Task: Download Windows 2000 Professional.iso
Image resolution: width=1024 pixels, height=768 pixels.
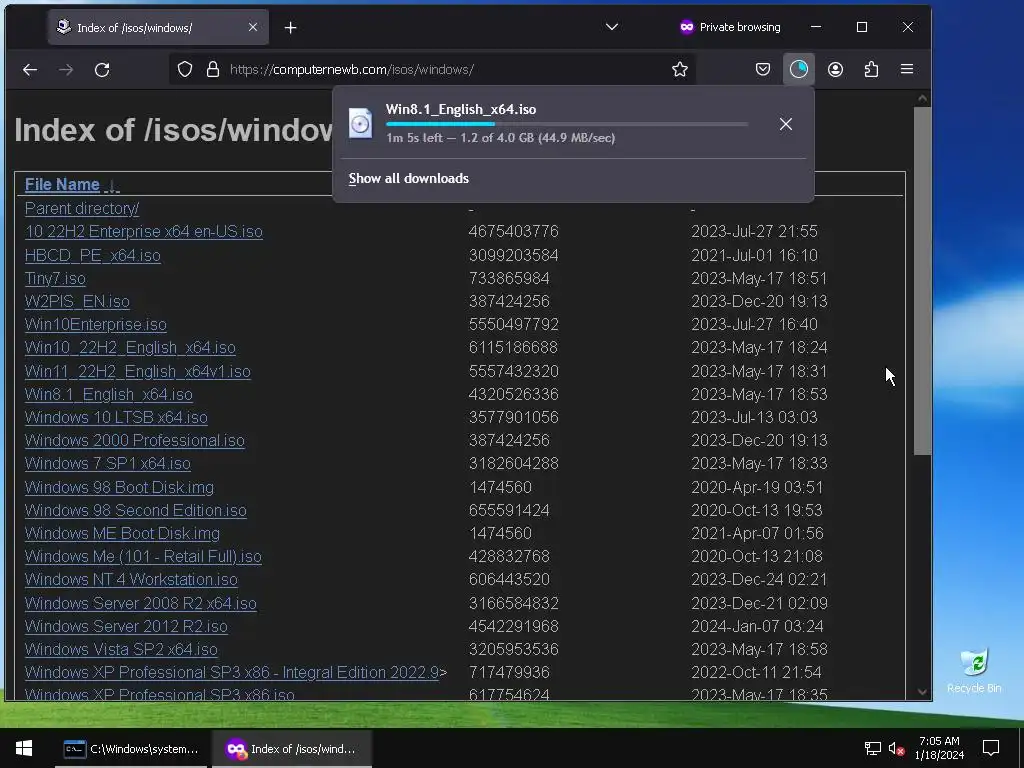Action: (x=135, y=440)
